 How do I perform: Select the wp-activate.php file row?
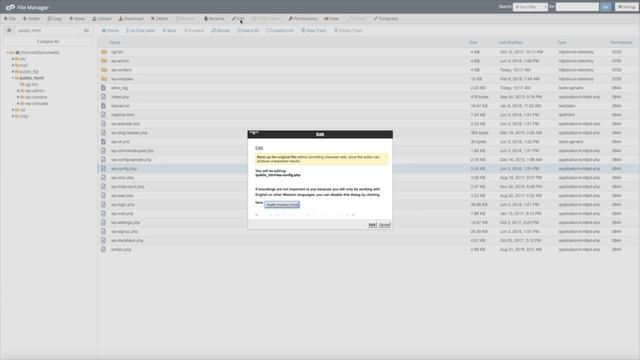pyautogui.click(x=369, y=124)
